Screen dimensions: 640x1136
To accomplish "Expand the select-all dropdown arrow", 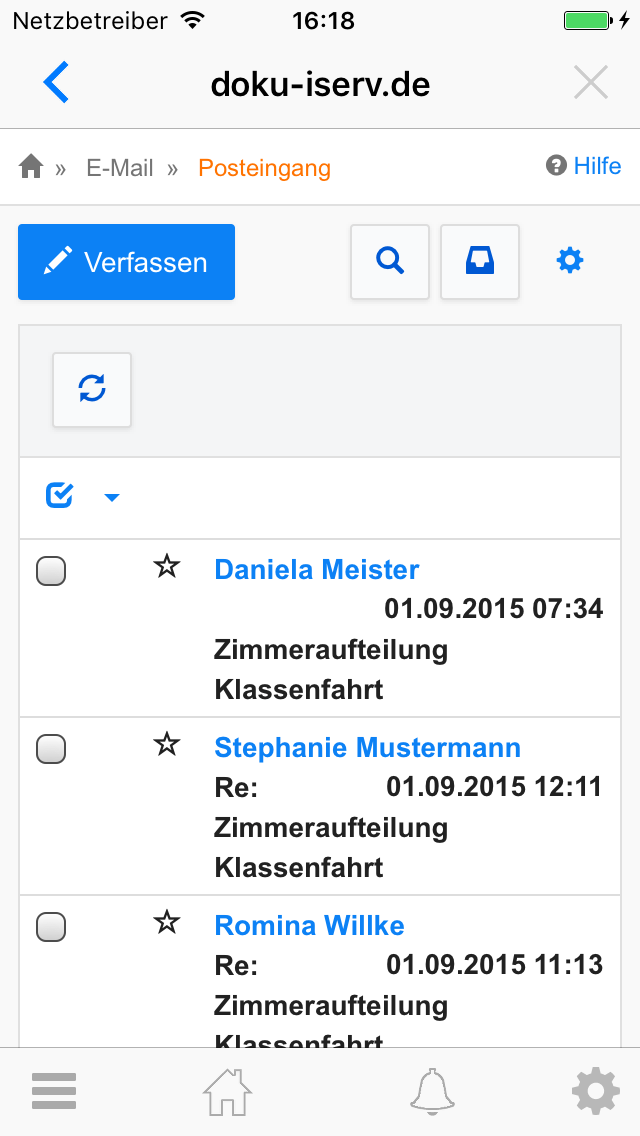I will point(112,497).
